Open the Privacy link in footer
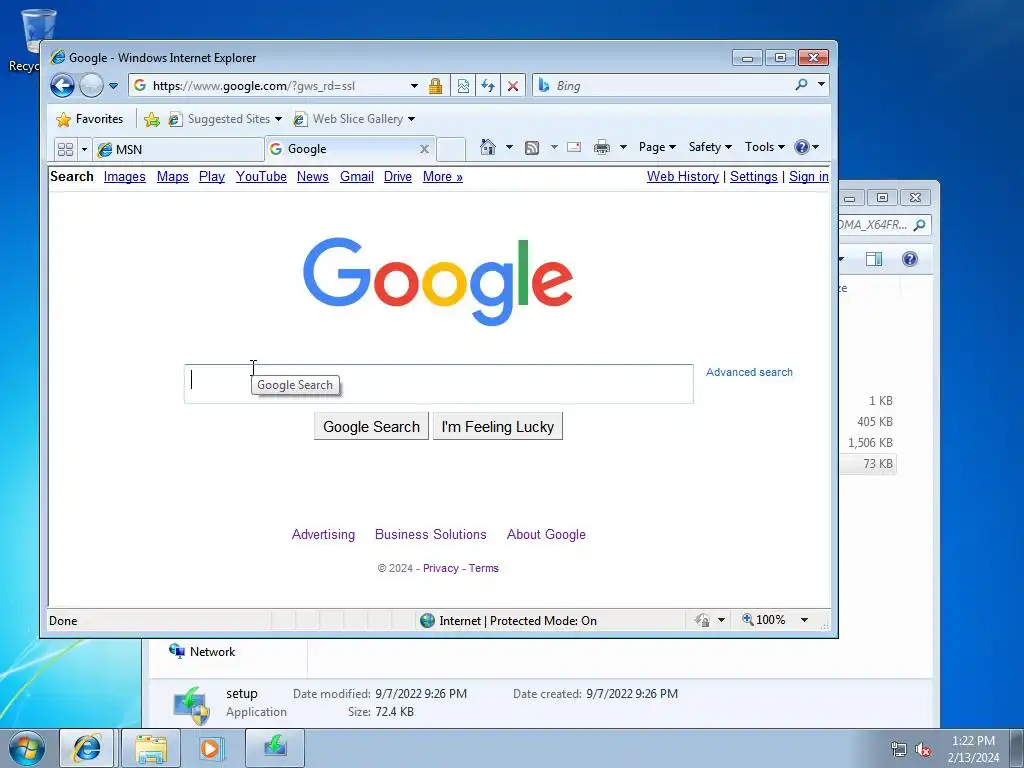The width and height of the screenshot is (1024, 768). coord(441,568)
